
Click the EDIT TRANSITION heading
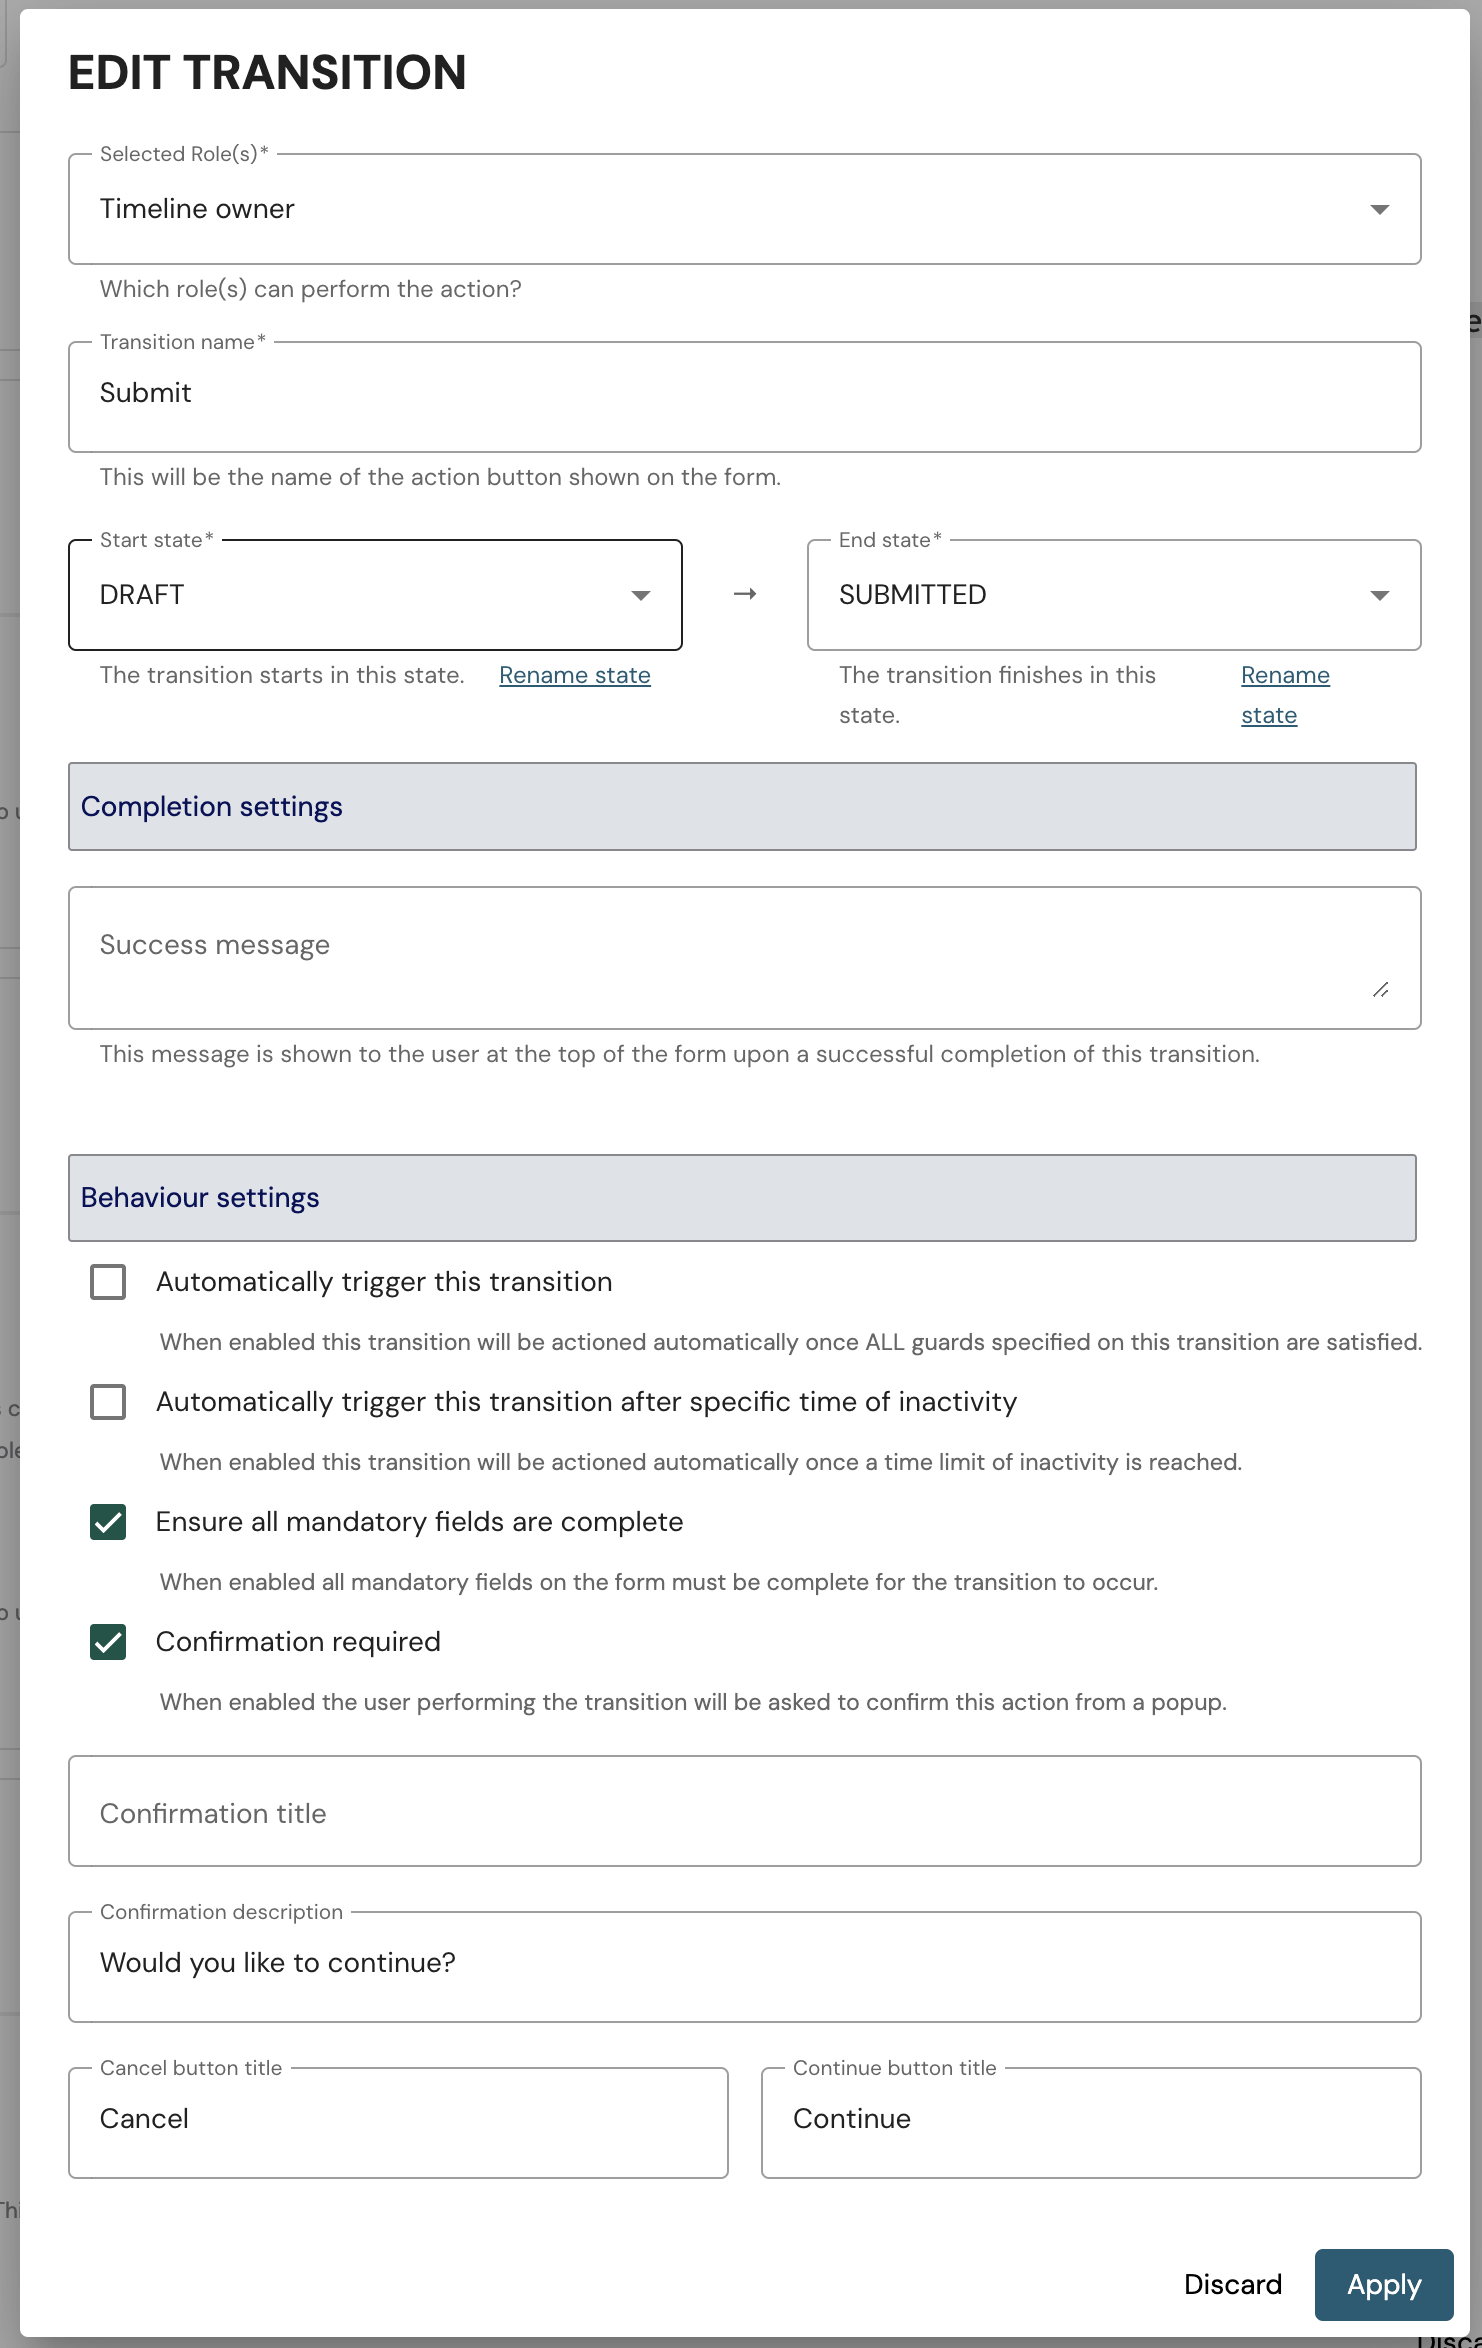pos(267,73)
